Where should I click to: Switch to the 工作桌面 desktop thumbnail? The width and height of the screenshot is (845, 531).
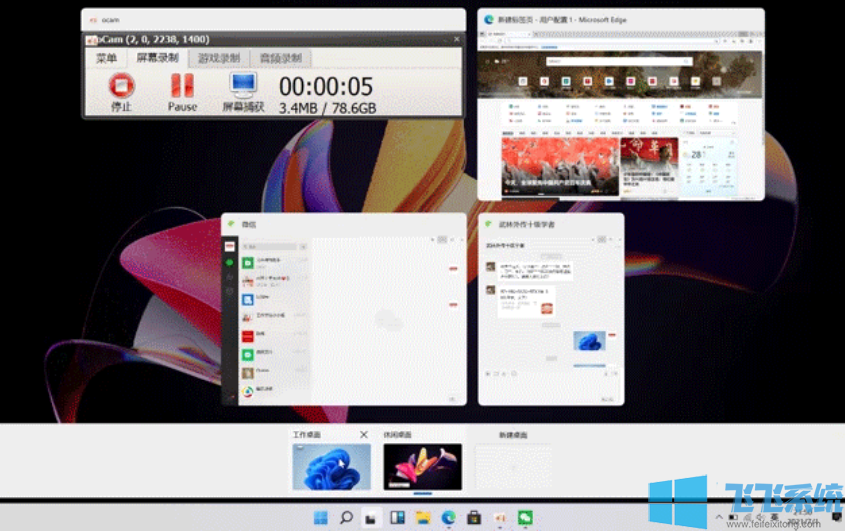click(x=331, y=467)
